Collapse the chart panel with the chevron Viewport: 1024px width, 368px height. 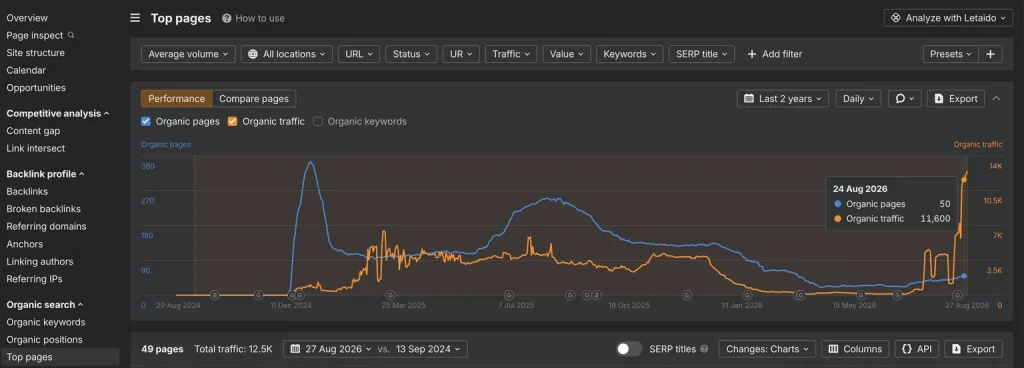coord(996,99)
